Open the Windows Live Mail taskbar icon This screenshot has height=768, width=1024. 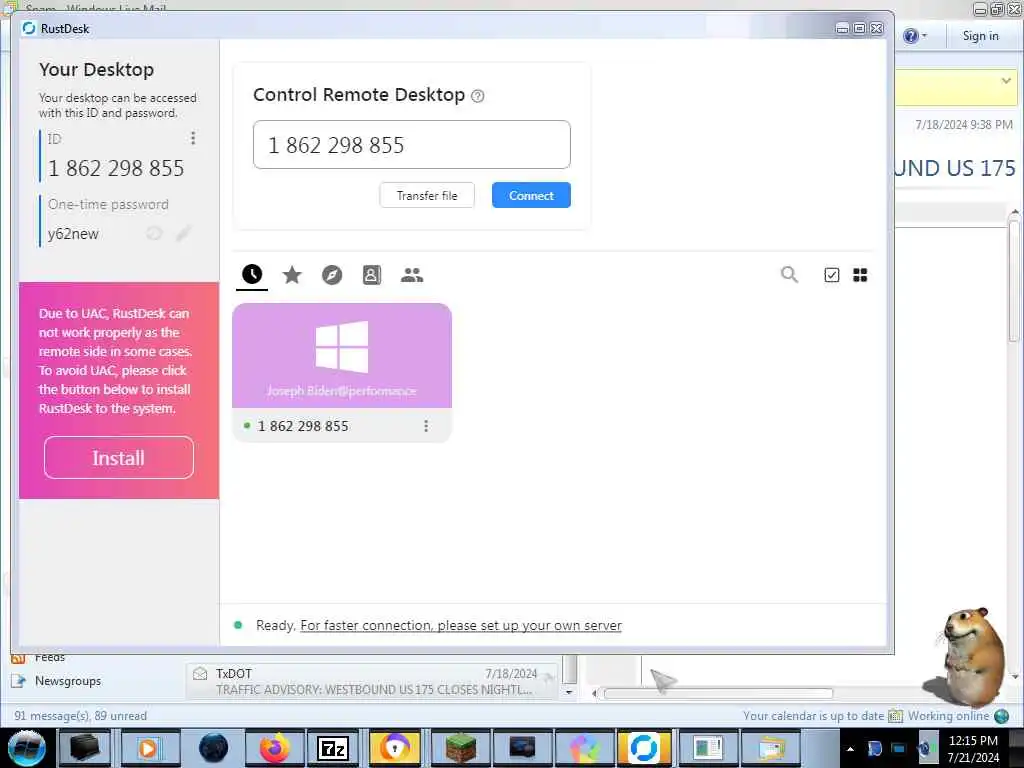(771, 748)
